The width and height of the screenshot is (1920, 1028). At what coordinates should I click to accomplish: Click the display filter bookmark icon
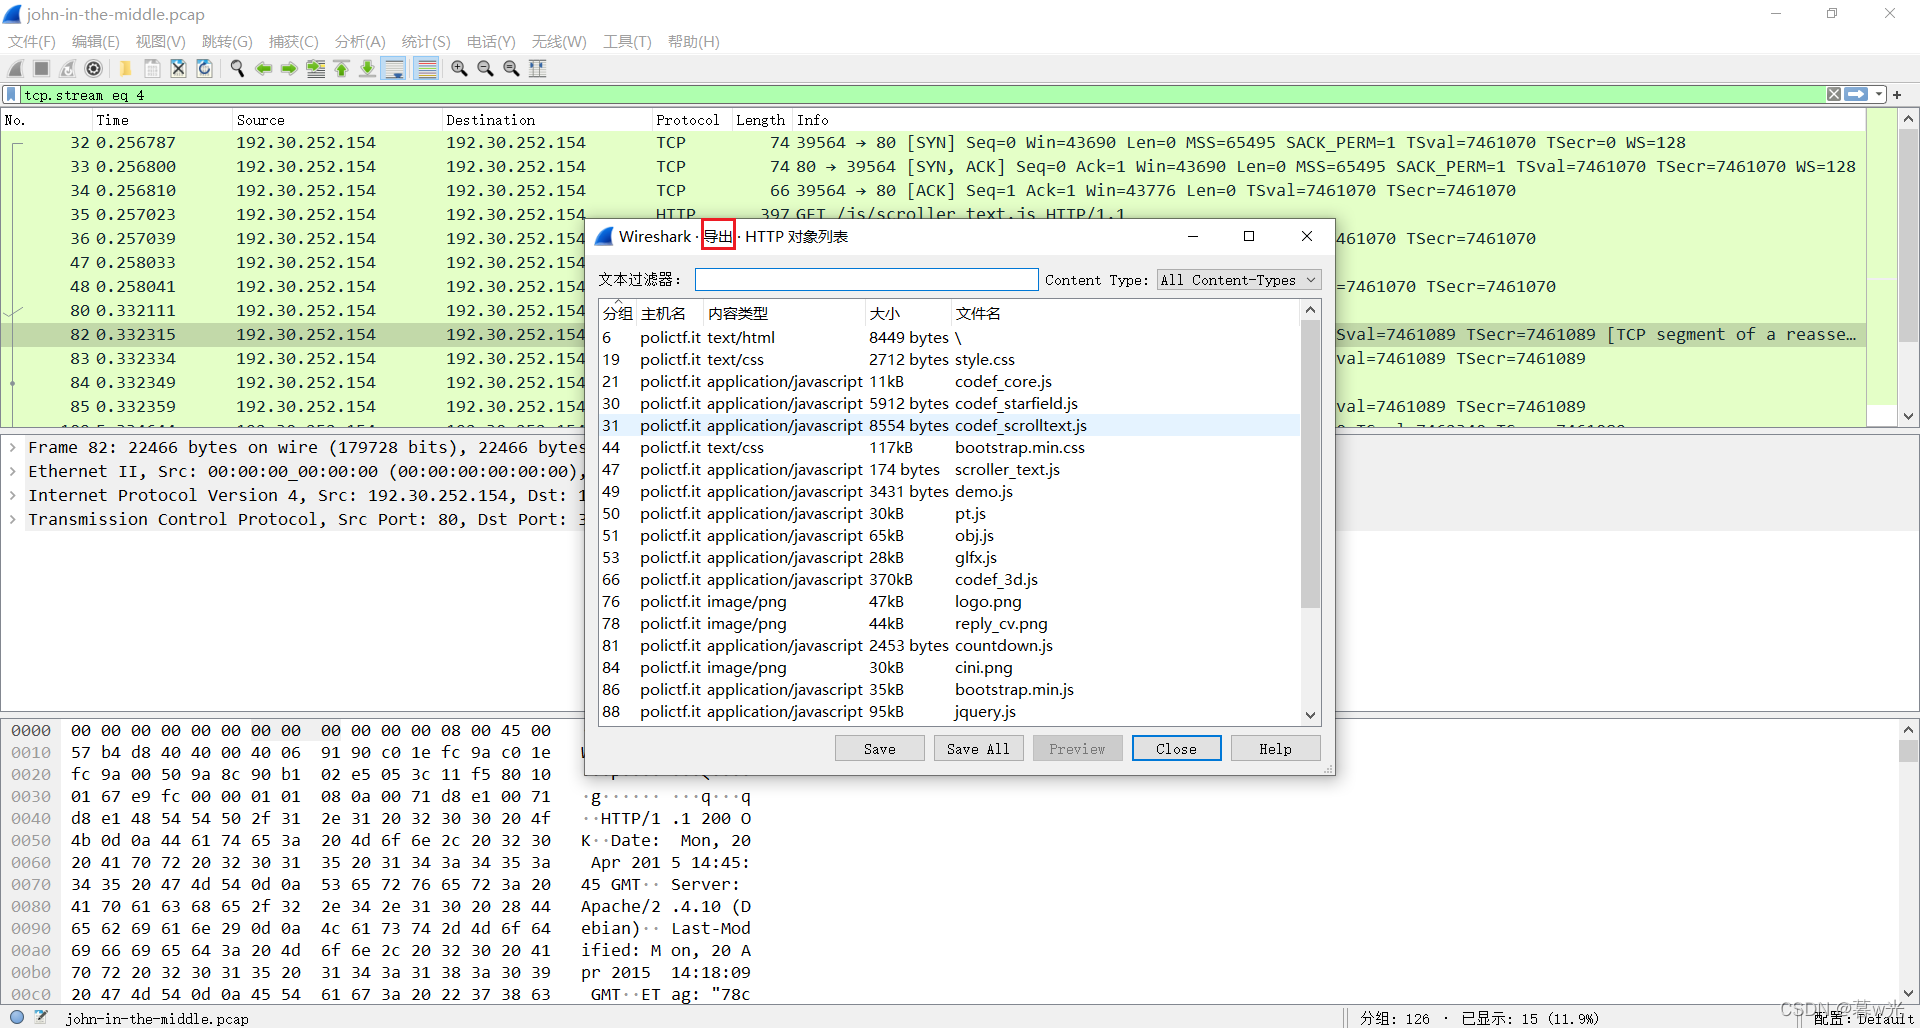point(11,94)
